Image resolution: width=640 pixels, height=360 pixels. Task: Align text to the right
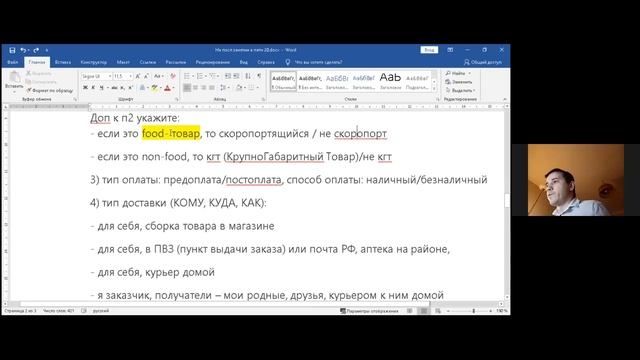point(204,88)
